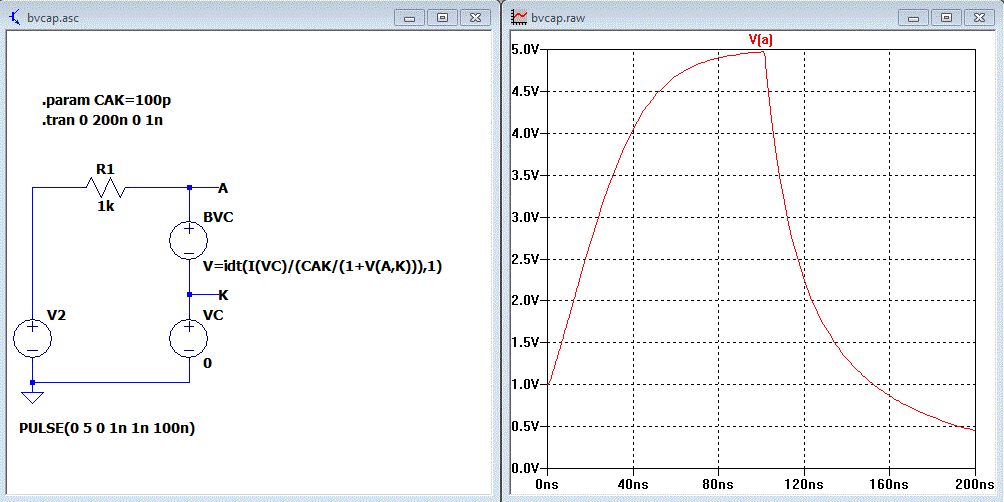This screenshot has height=502, width=1004.
Task: Click the ground symbol in the schematic
Action: [x=32, y=397]
